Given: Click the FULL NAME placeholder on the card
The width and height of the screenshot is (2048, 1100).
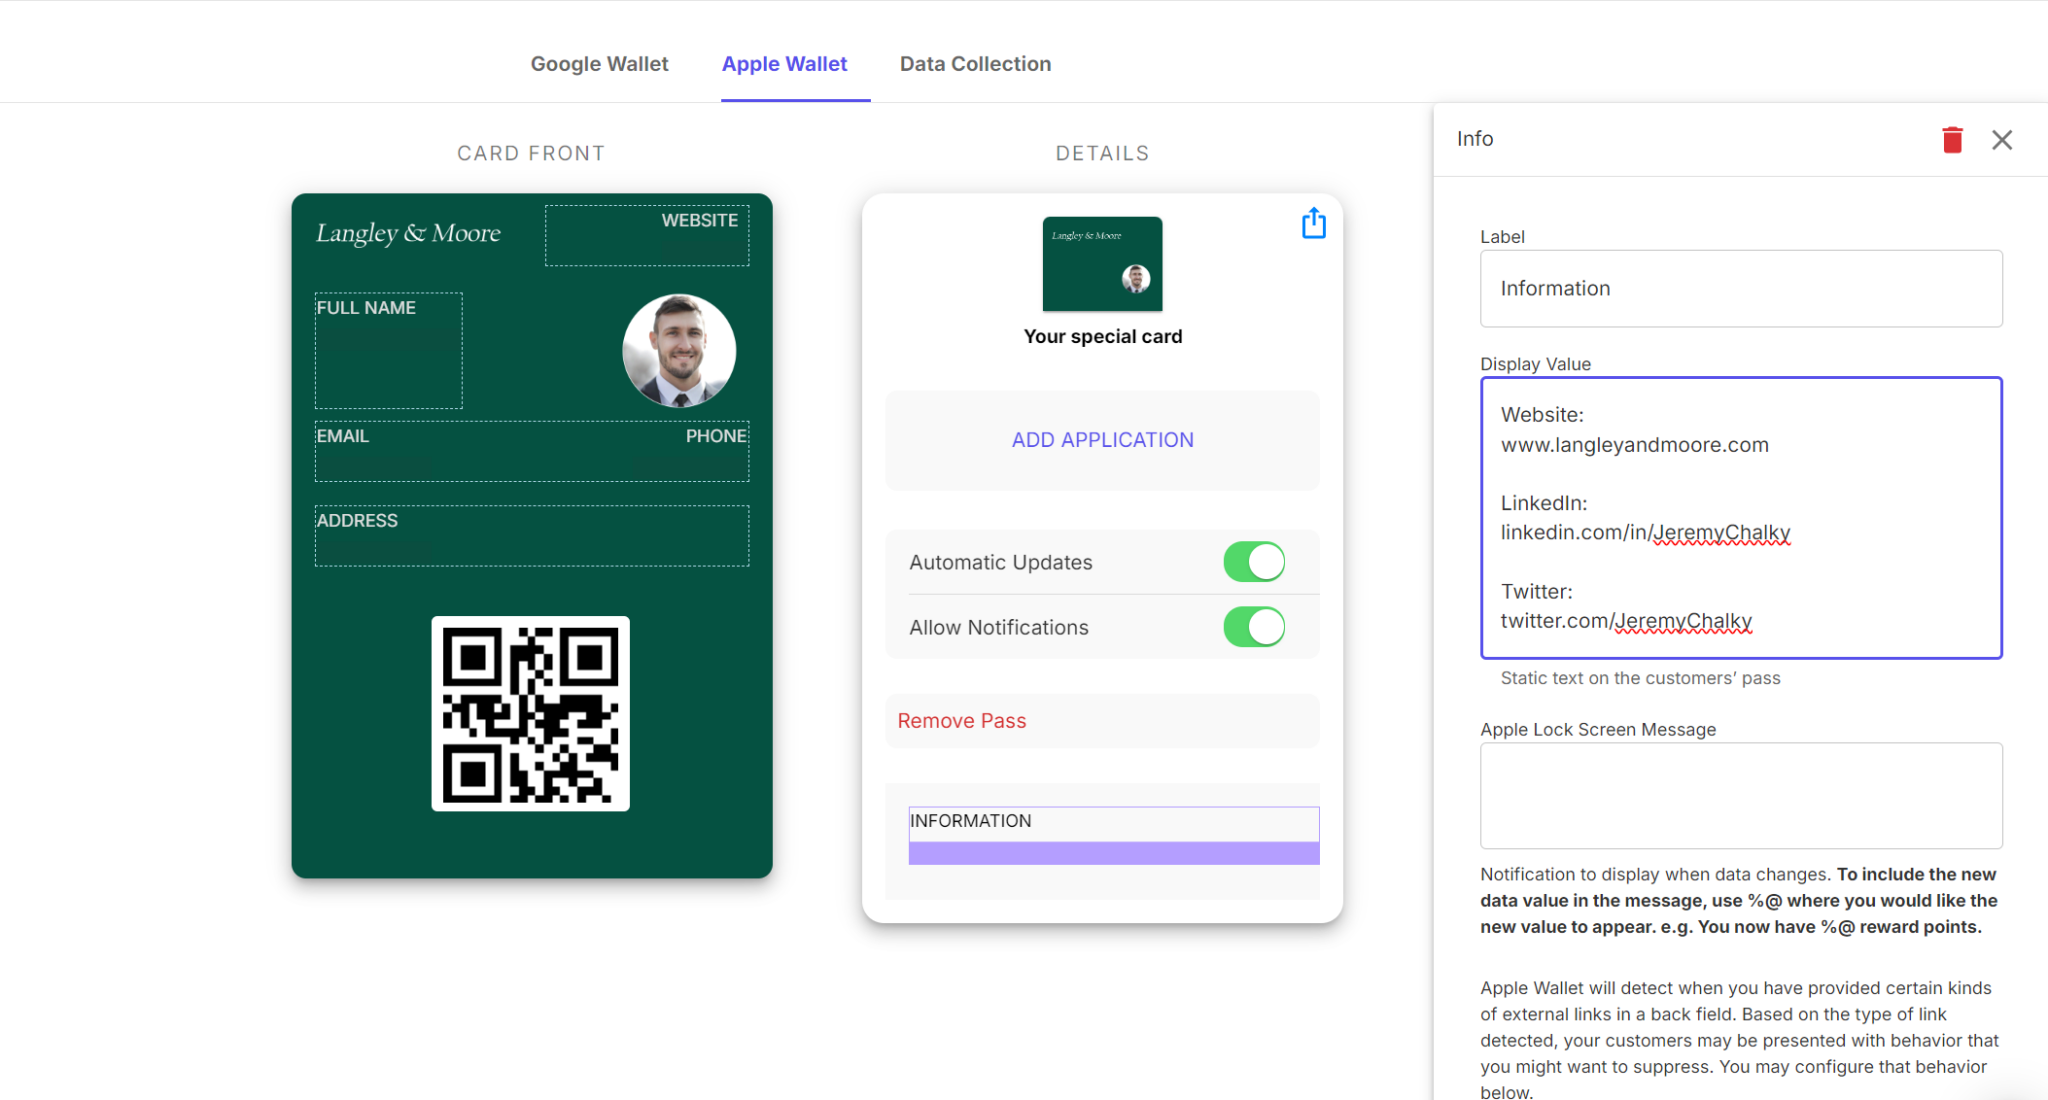Looking at the screenshot, I should click(x=388, y=351).
